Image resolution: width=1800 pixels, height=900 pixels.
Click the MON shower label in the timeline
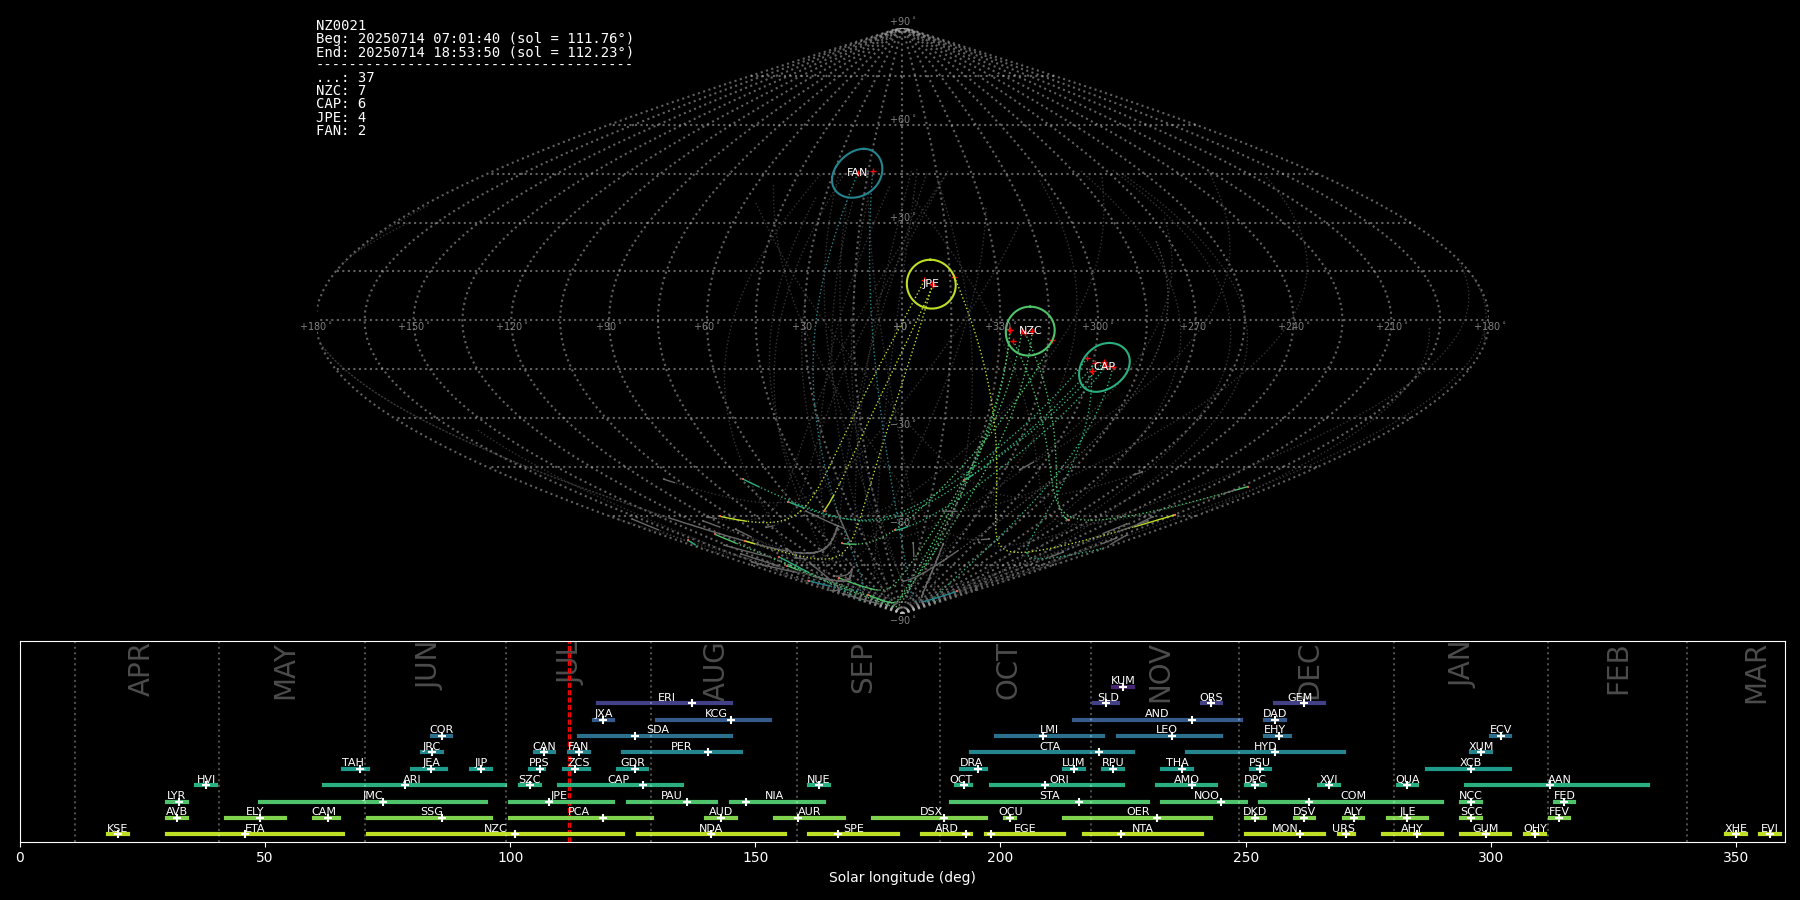(1285, 829)
